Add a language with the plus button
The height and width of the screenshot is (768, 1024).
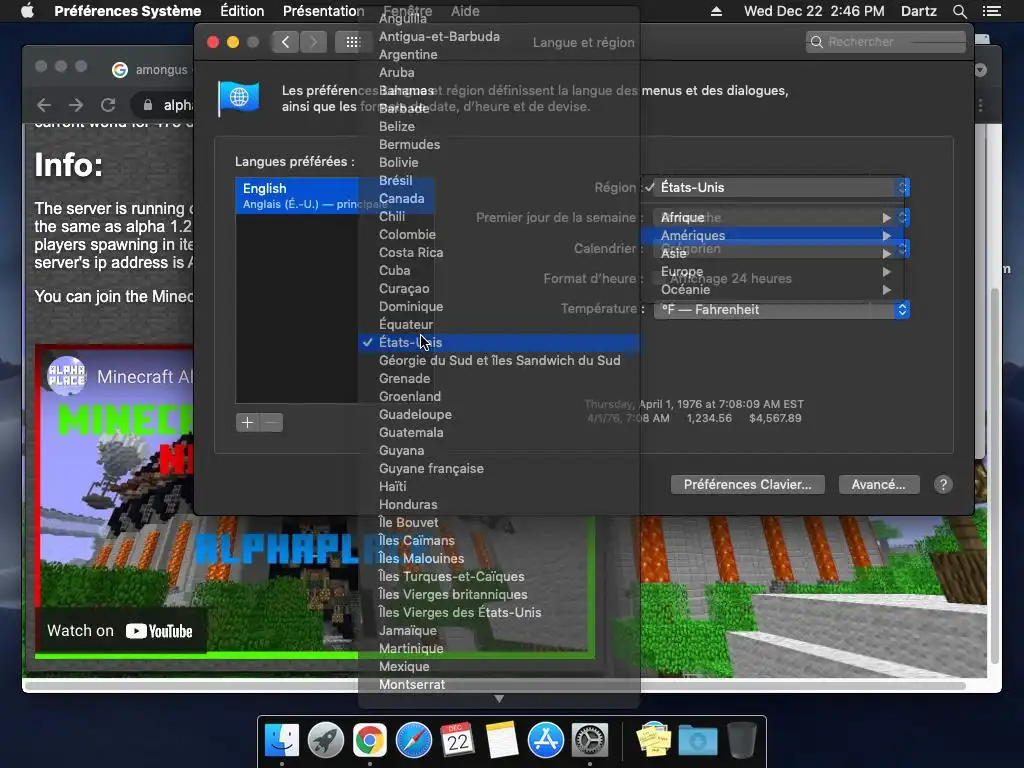(x=248, y=423)
